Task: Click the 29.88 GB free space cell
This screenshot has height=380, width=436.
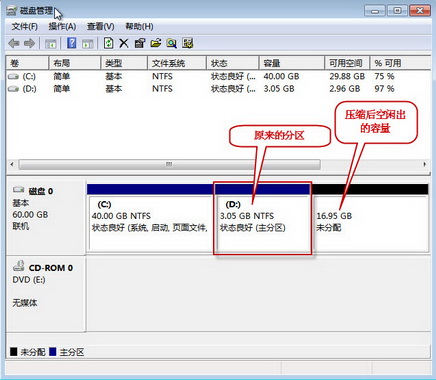Action: (x=347, y=77)
